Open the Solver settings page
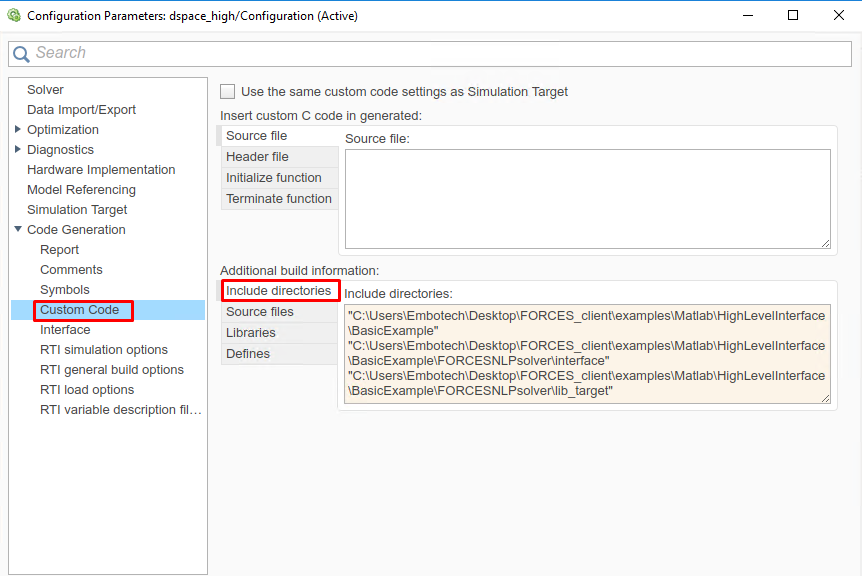 pos(45,90)
